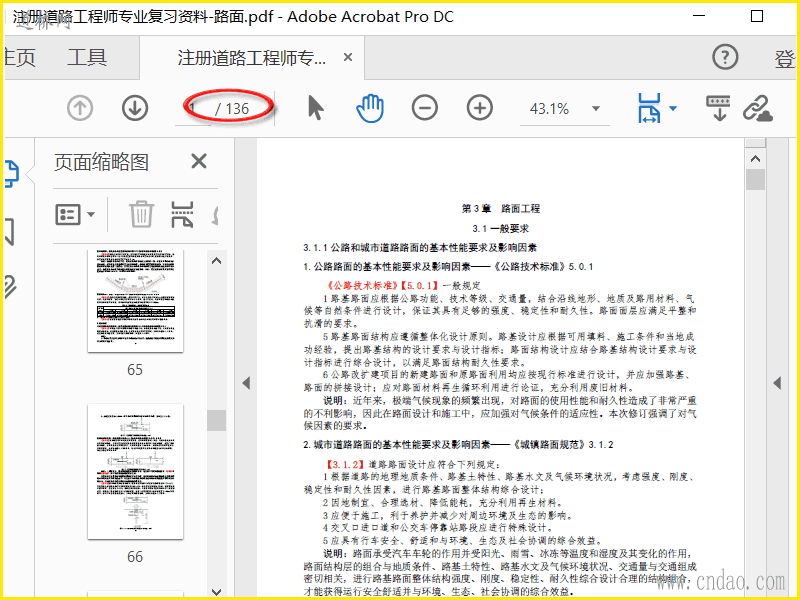Image resolution: width=800 pixels, height=600 pixels.
Task: Zoom out with the minus button
Action: click(x=424, y=108)
